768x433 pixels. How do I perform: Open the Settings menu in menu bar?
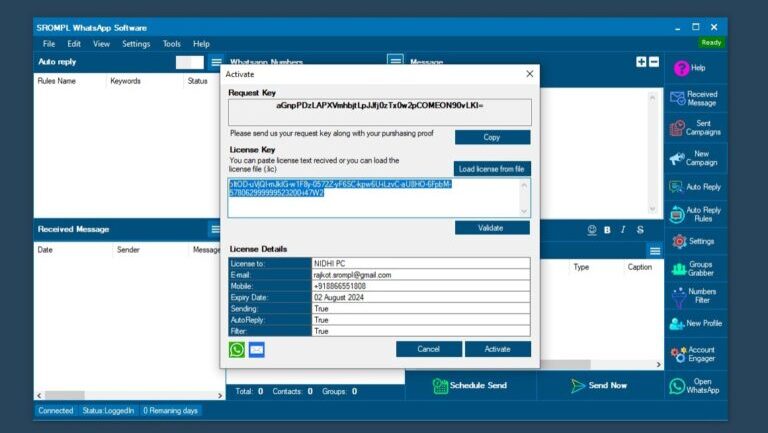[136, 44]
